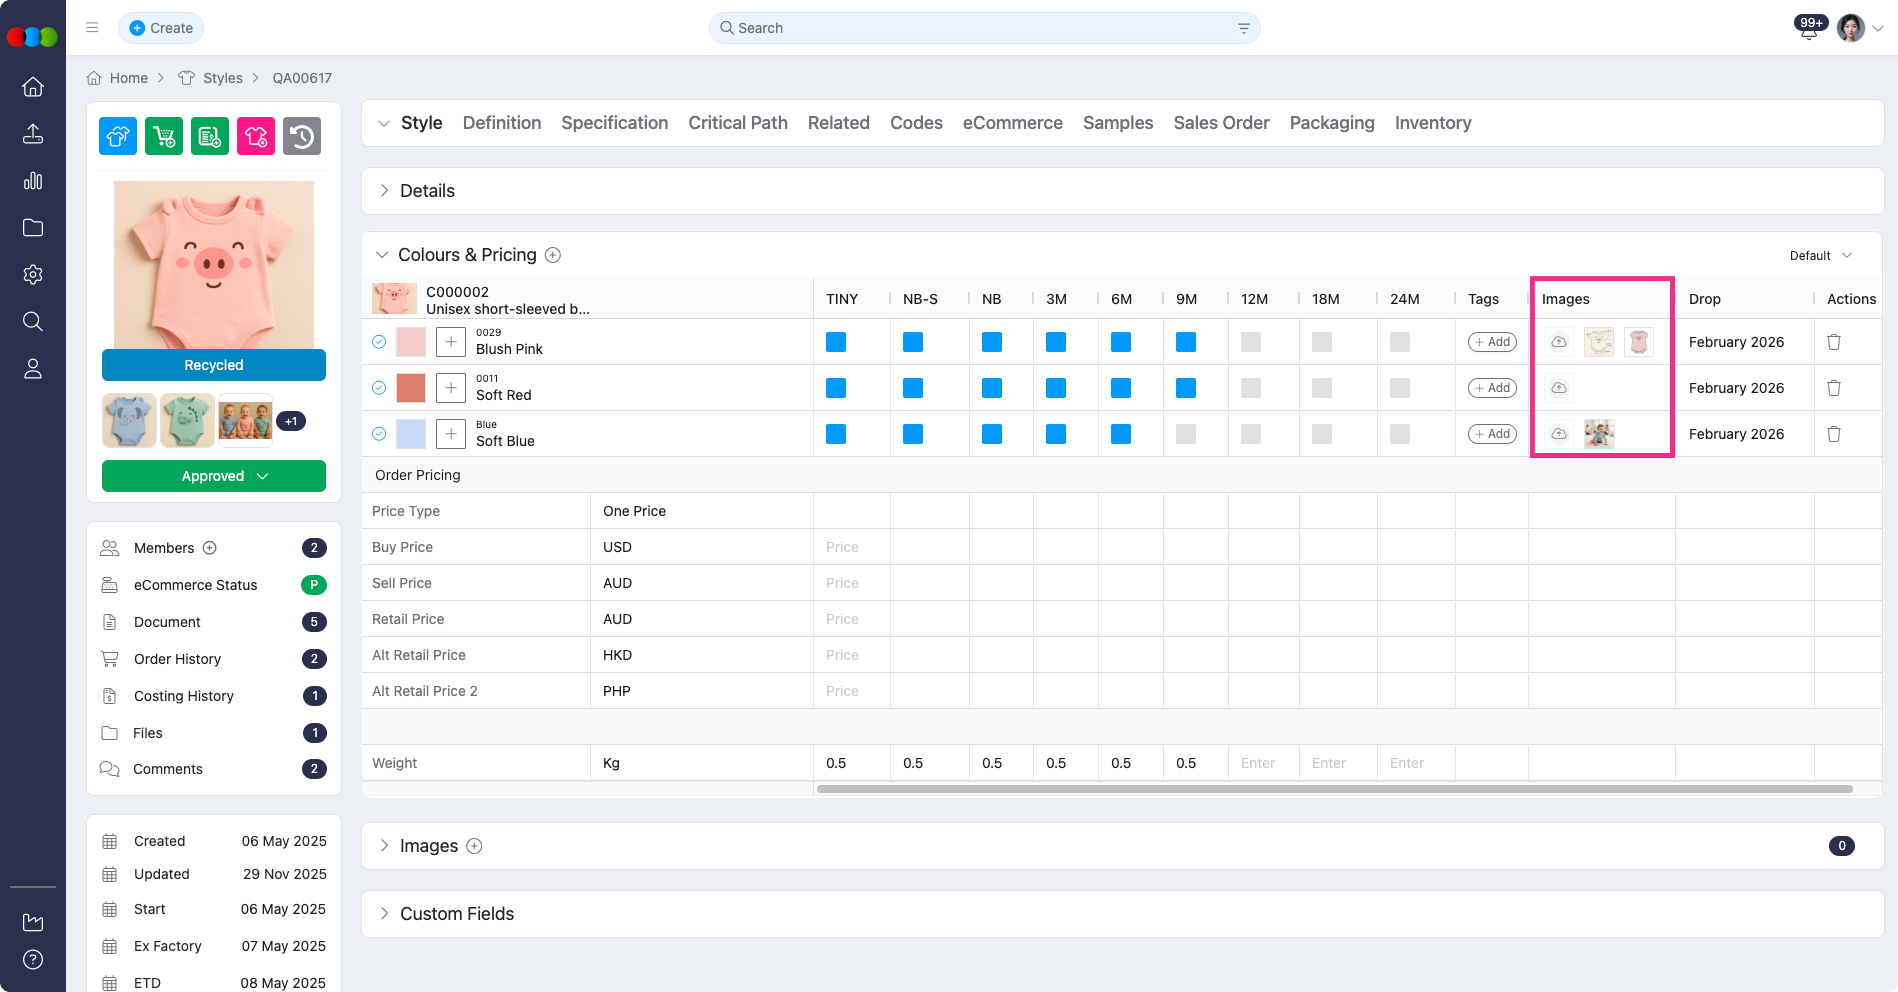
Task: Click the Soft Red colour swatch
Action: (411, 388)
